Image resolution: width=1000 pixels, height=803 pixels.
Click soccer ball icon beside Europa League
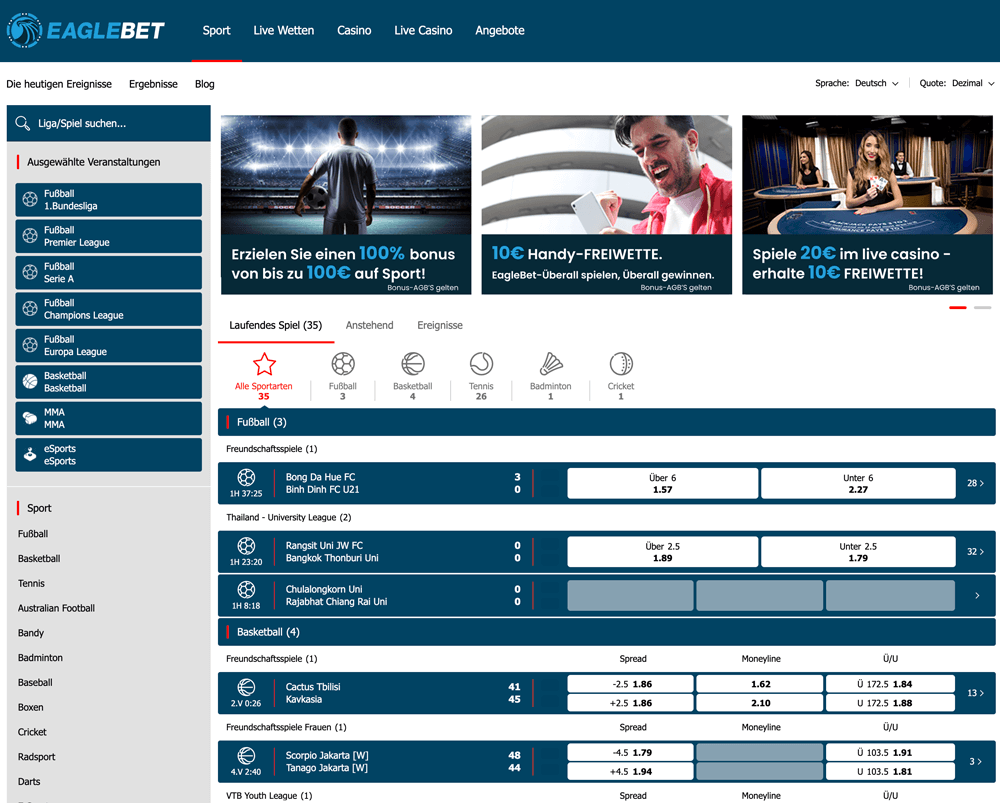(x=30, y=344)
